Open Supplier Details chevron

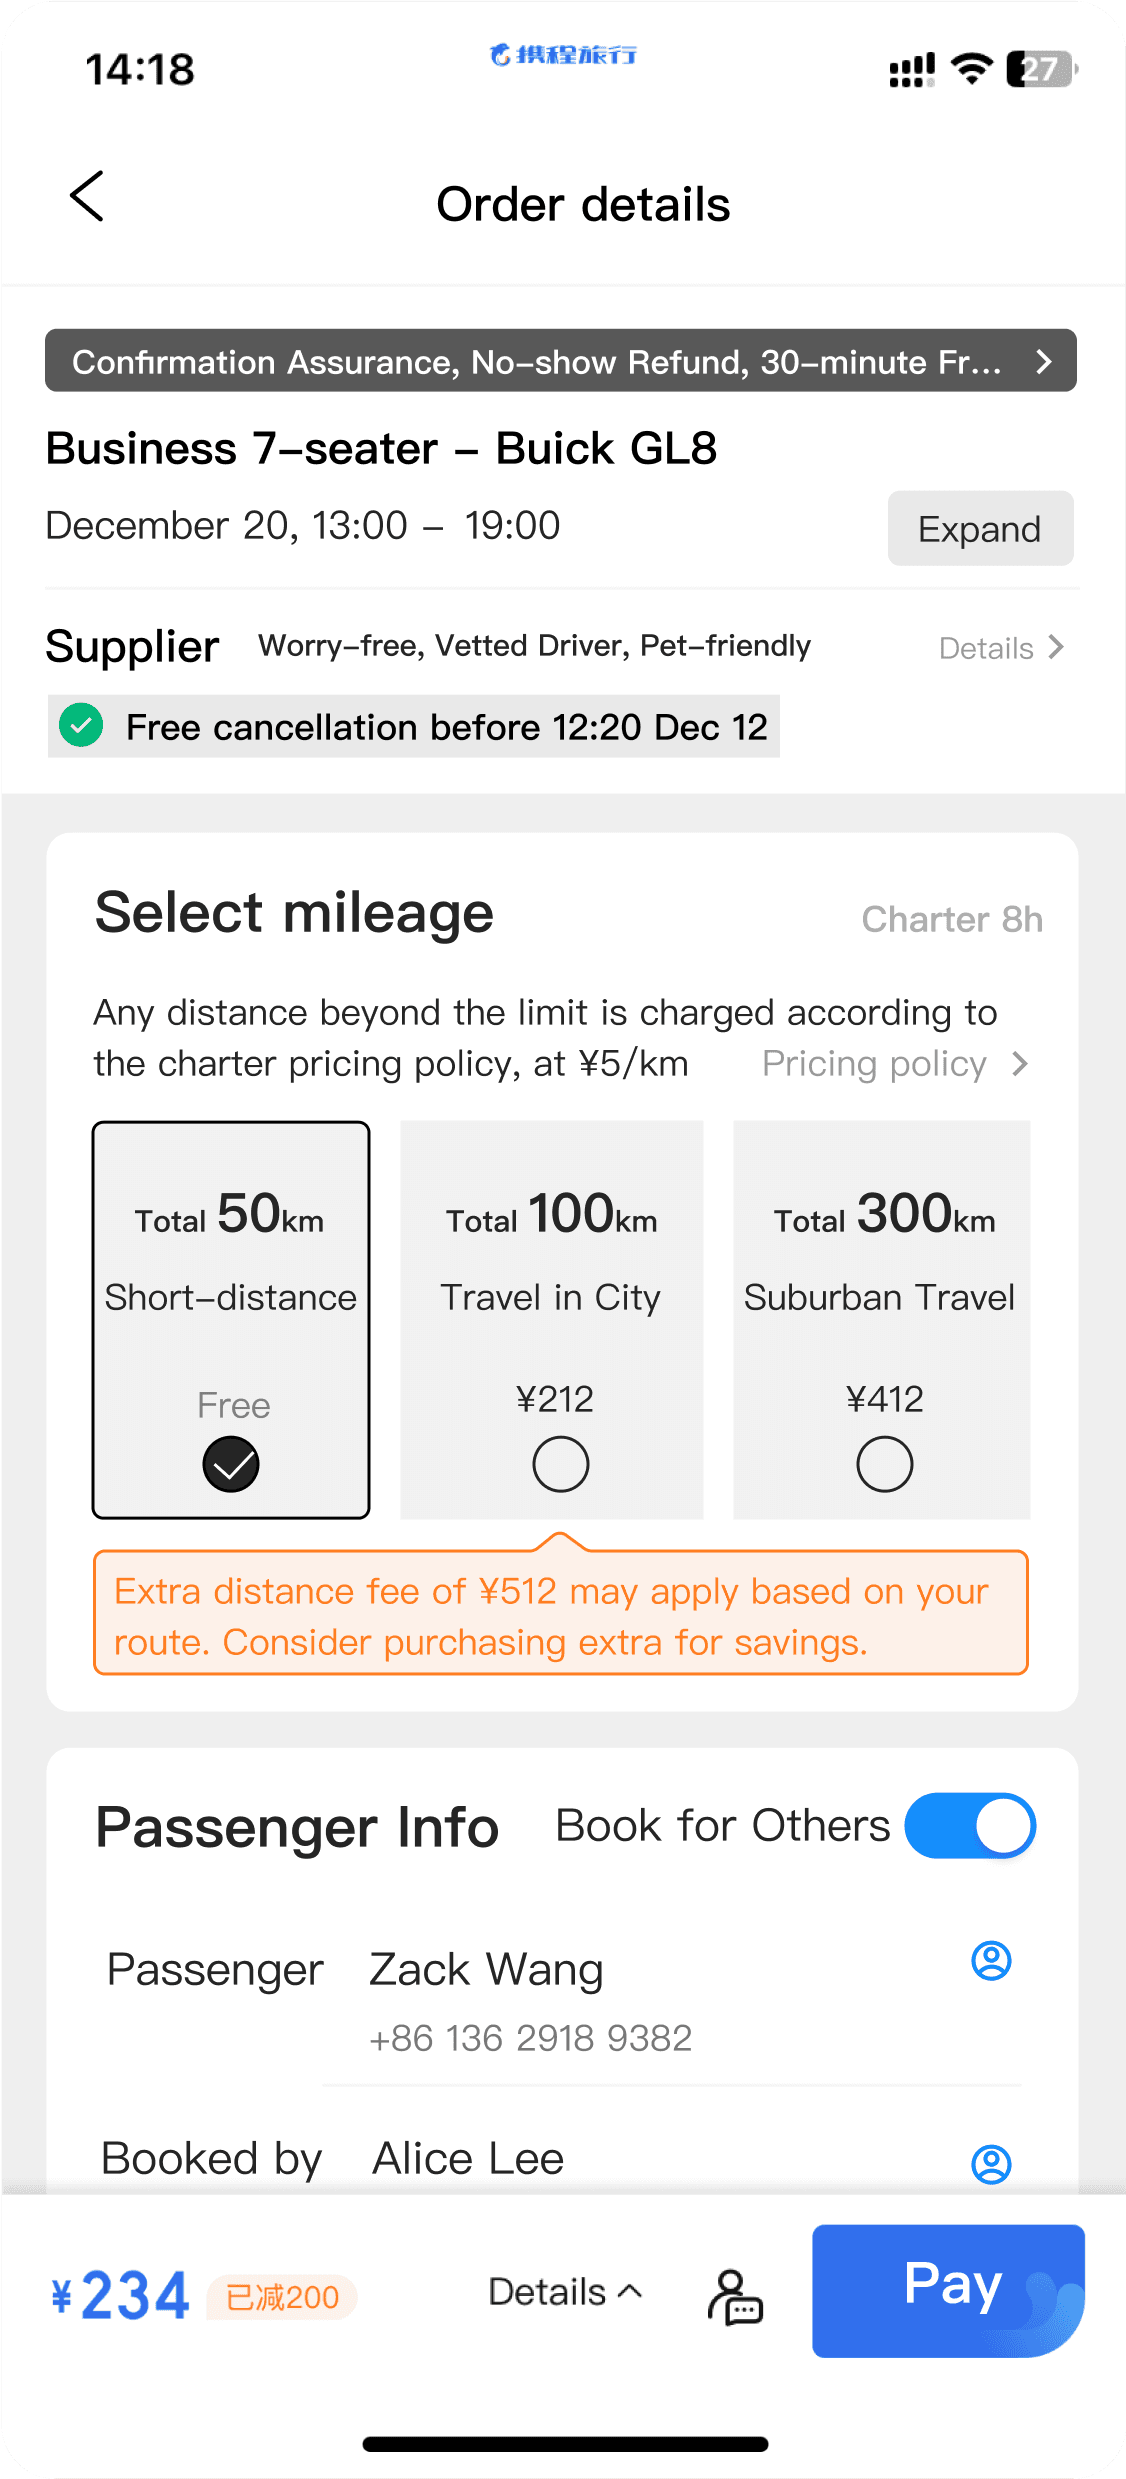pos(1001,648)
